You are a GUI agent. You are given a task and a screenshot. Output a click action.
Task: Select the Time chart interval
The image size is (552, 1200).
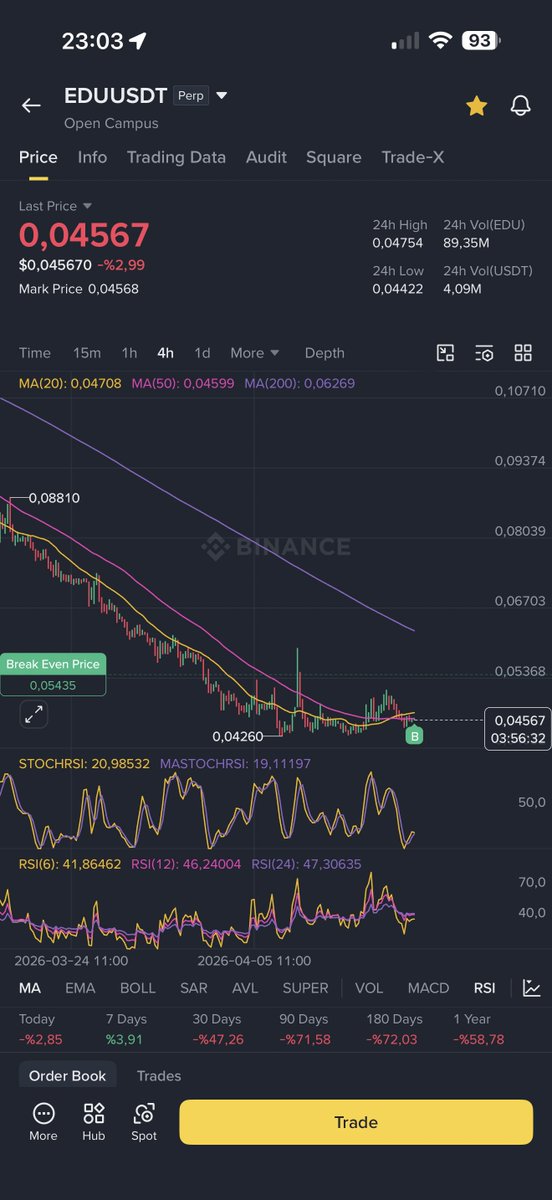(35, 353)
